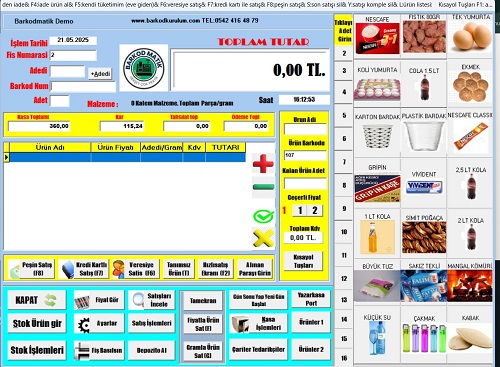Click the +Adedi button
Screen dimensions: 500x367
(x=100, y=74)
